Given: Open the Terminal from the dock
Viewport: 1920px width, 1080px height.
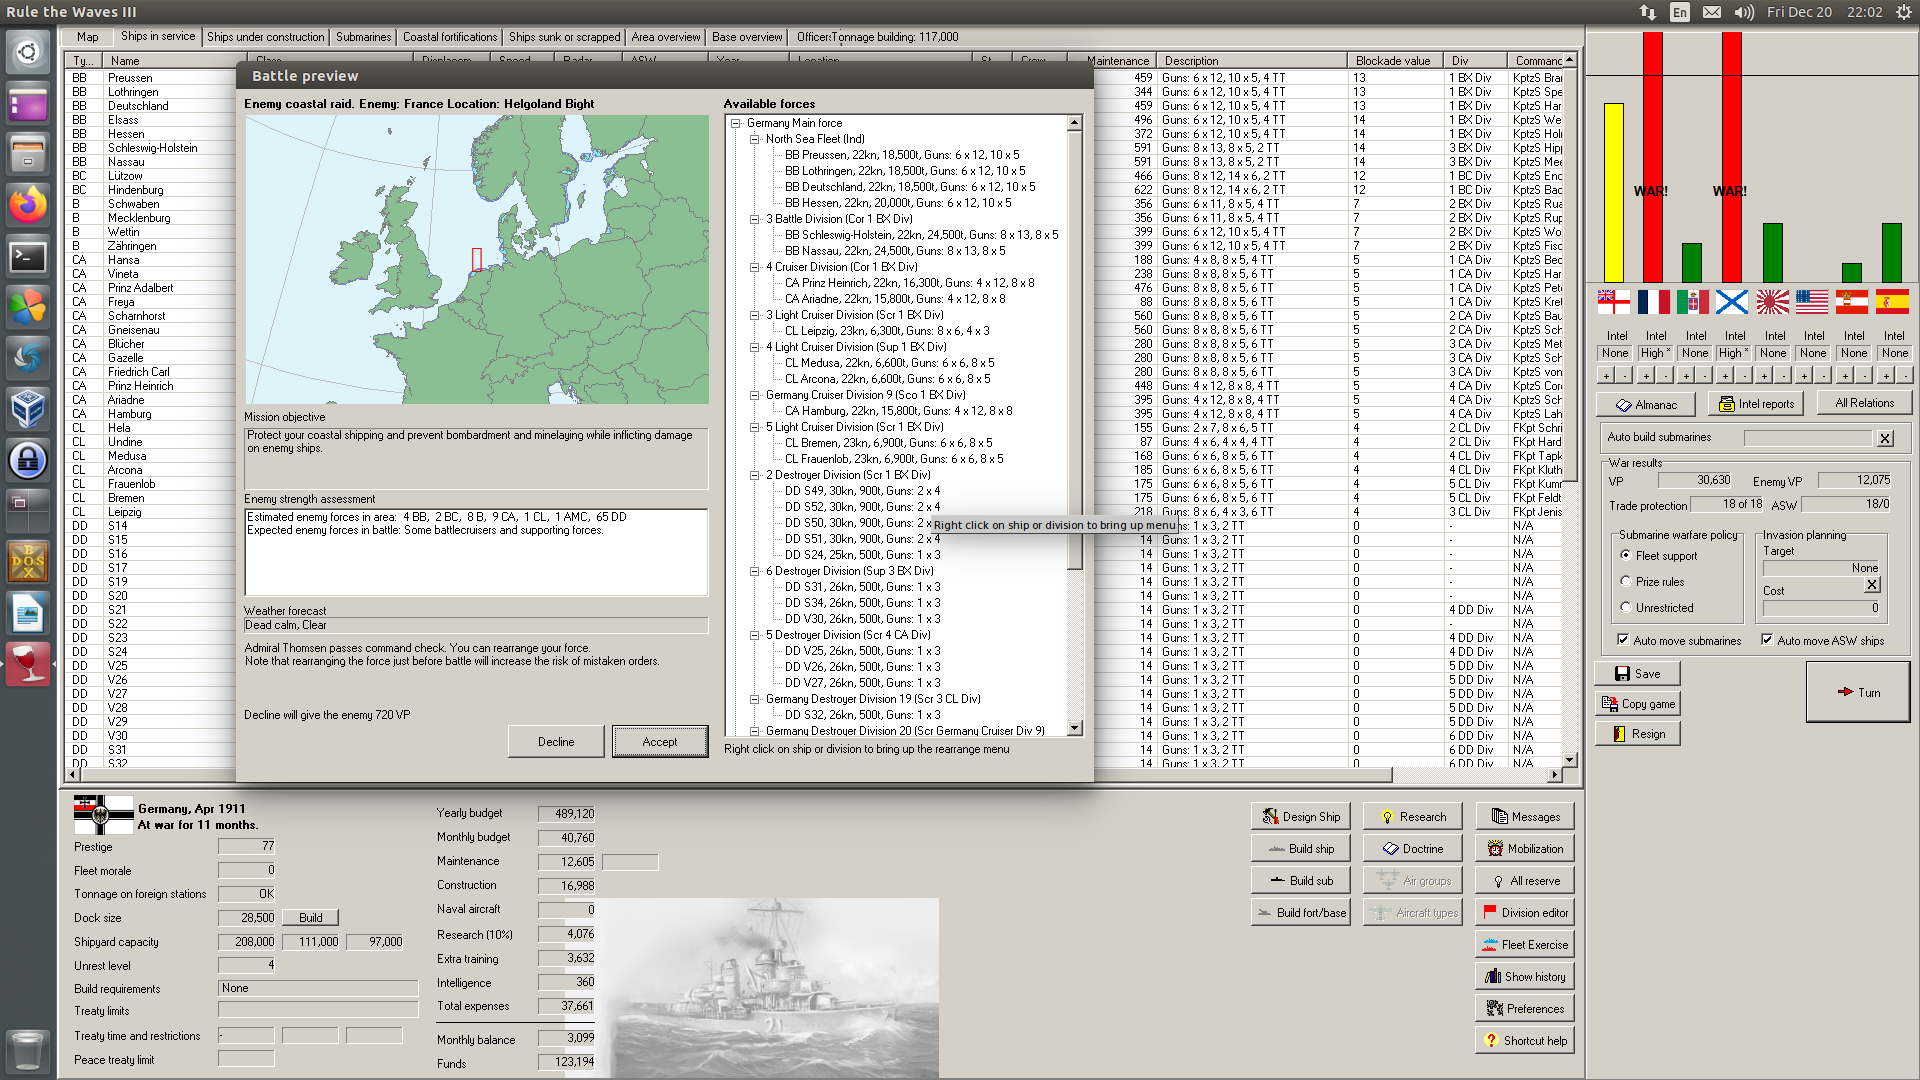Looking at the screenshot, I should click(28, 257).
